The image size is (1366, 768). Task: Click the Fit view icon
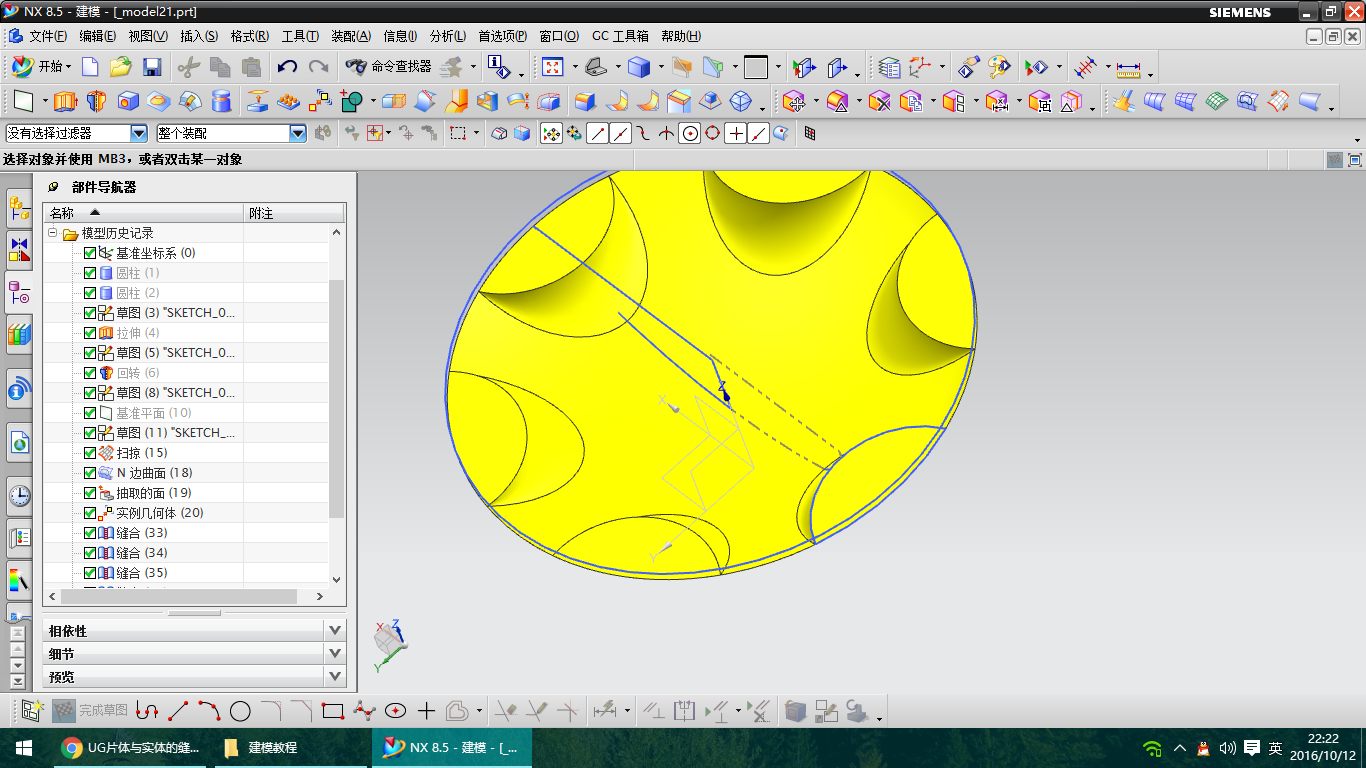click(553, 67)
